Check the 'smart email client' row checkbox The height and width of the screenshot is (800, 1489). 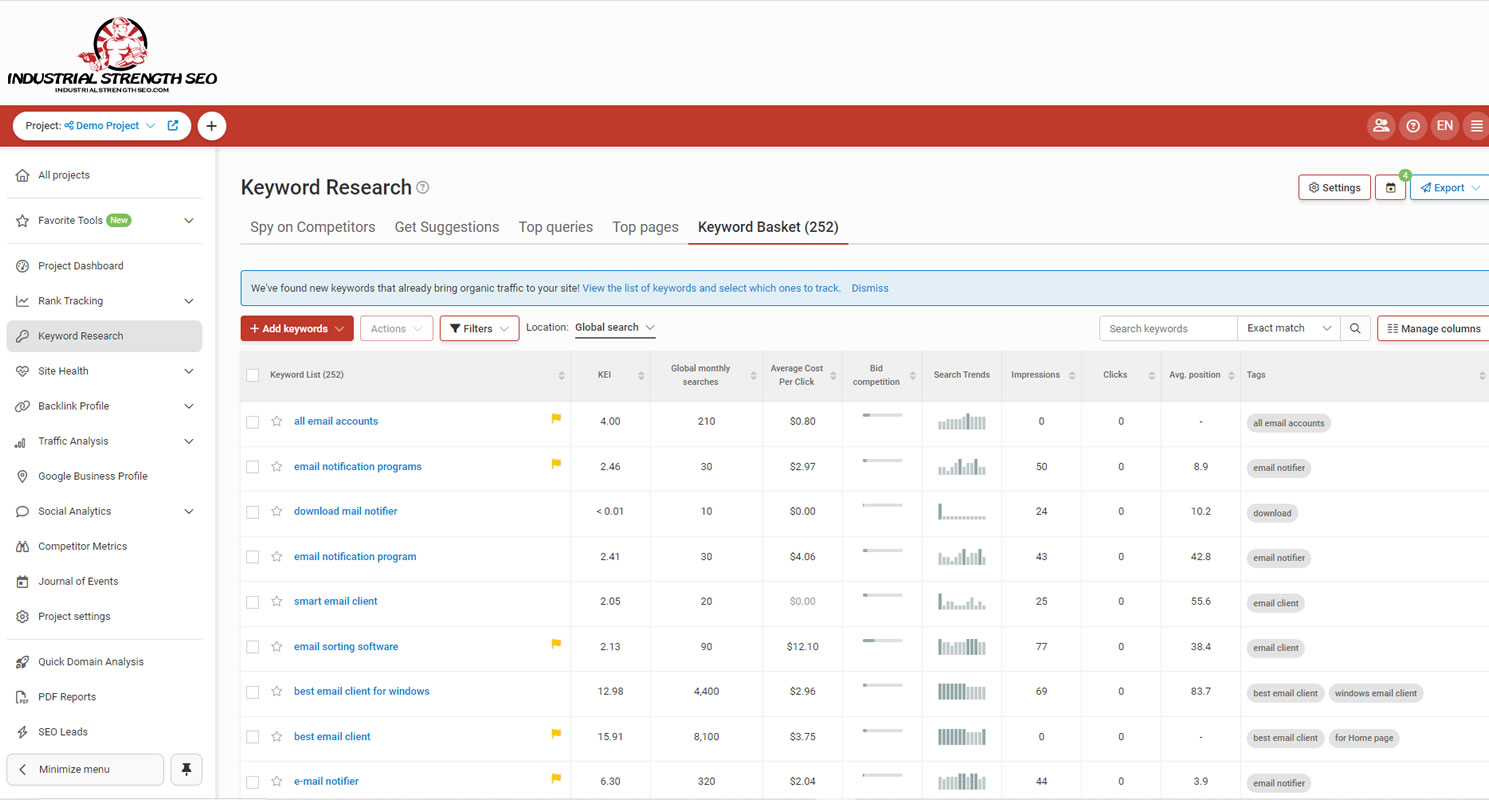click(253, 602)
